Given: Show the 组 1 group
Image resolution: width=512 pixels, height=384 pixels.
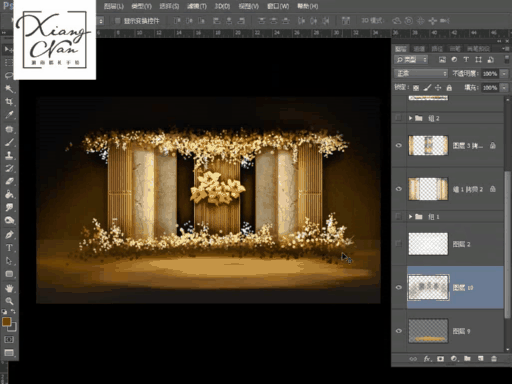Looking at the screenshot, I should pyautogui.click(x=398, y=217).
